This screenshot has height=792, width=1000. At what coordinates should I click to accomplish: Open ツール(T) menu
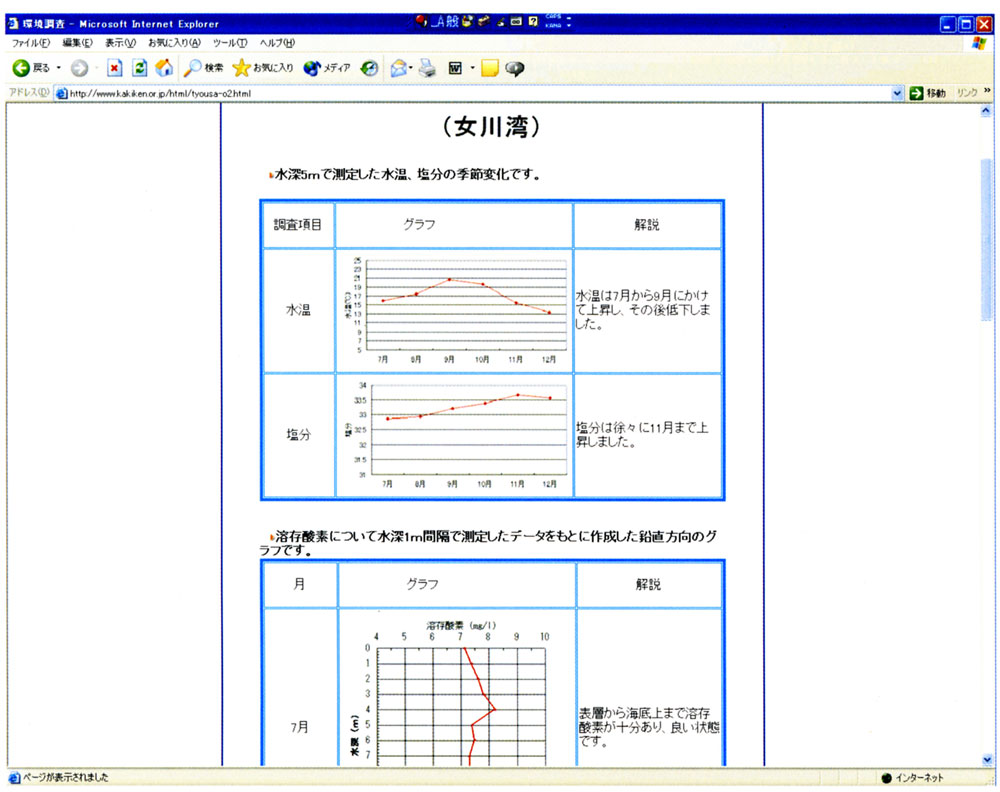230,43
